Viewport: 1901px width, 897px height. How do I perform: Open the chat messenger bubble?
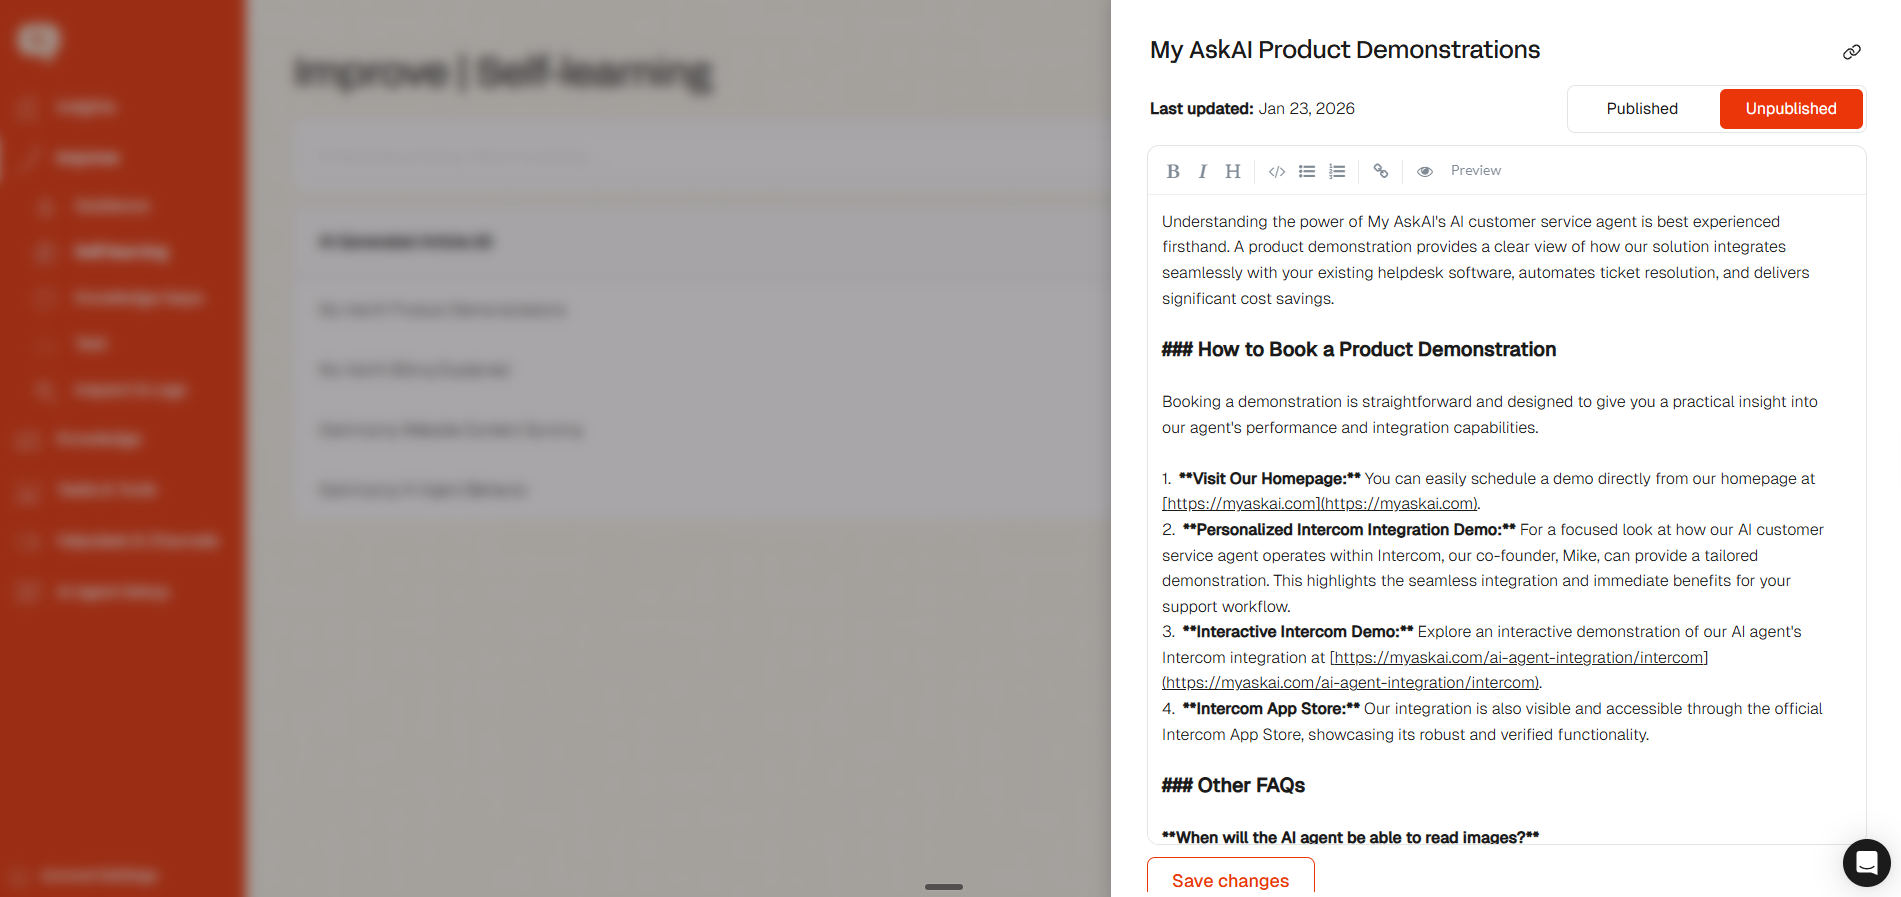pos(1866,862)
